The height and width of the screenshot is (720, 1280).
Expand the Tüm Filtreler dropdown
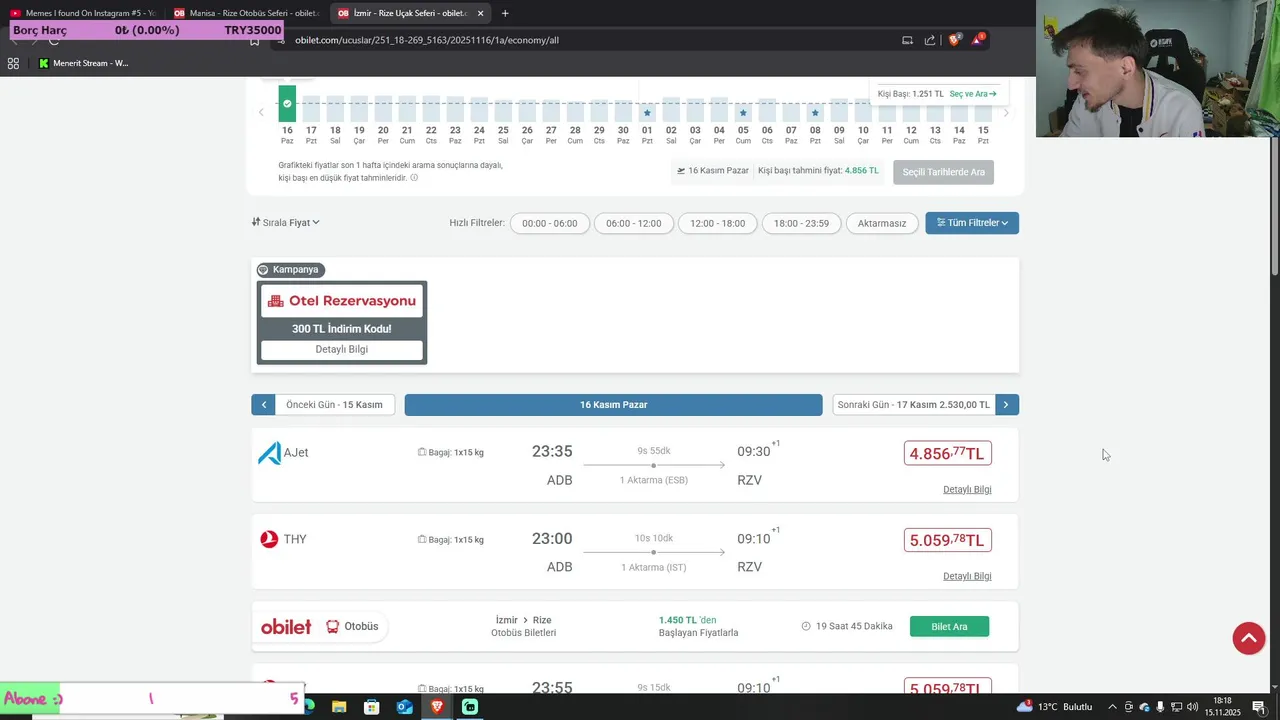[x=972, y=223]
